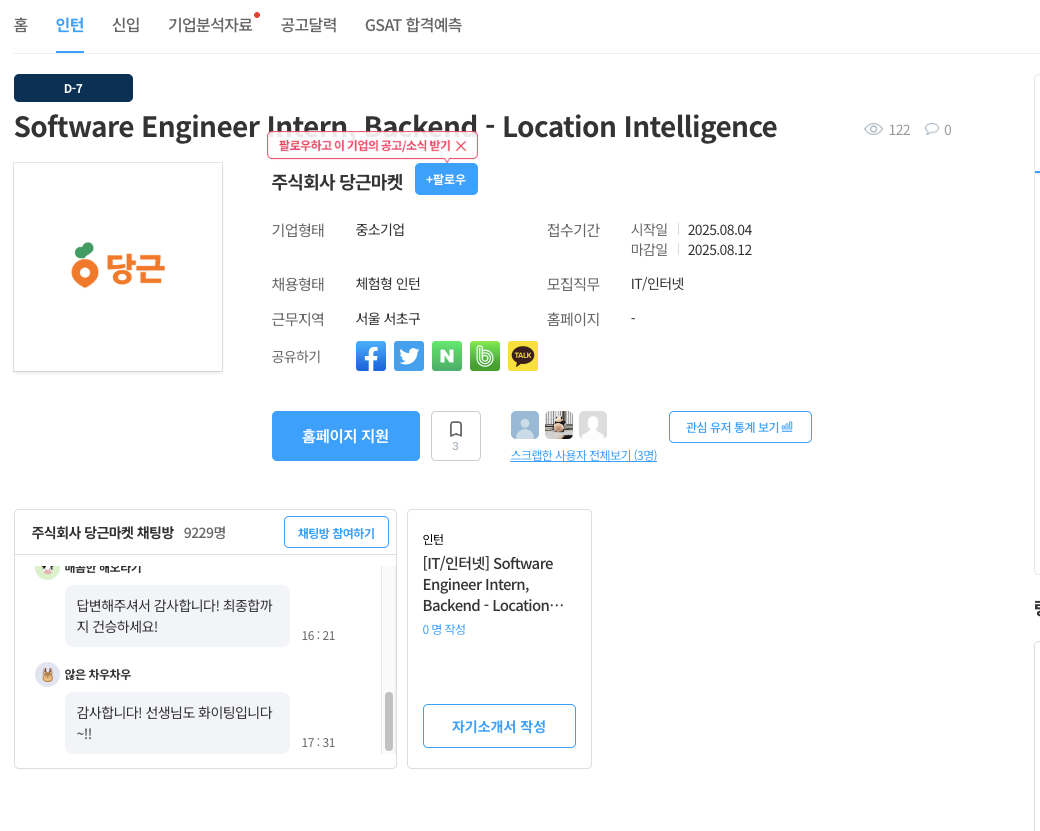Click the 16:21 message timestamp
This screenshot has width=1040, height=831.
[318, 636]
